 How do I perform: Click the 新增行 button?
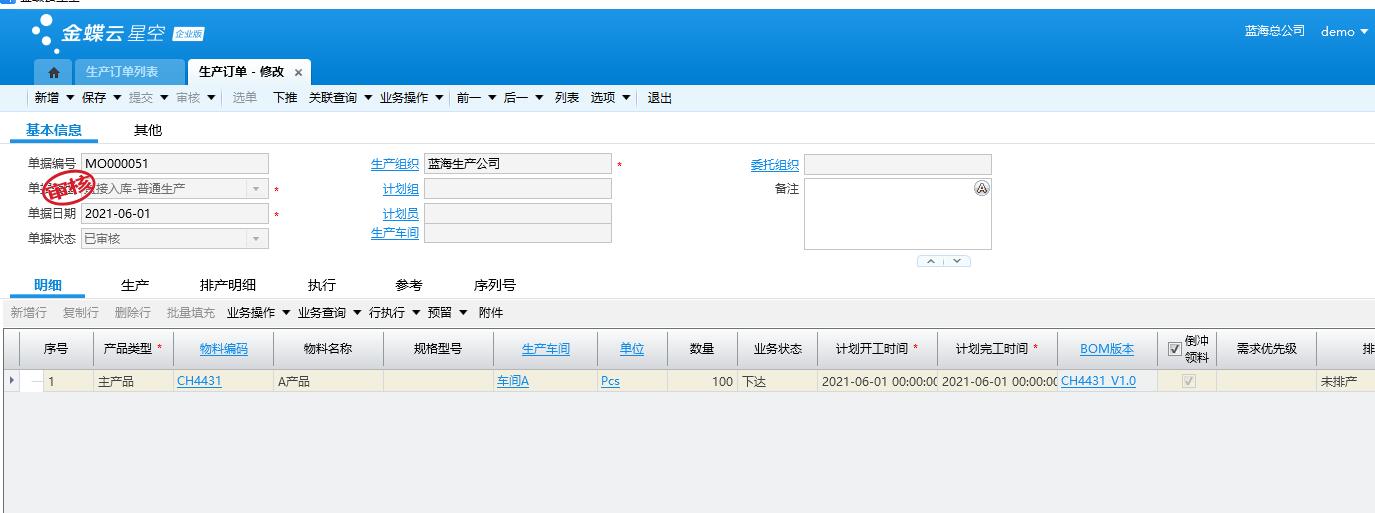pyautogui.click(x=29, y=313)
